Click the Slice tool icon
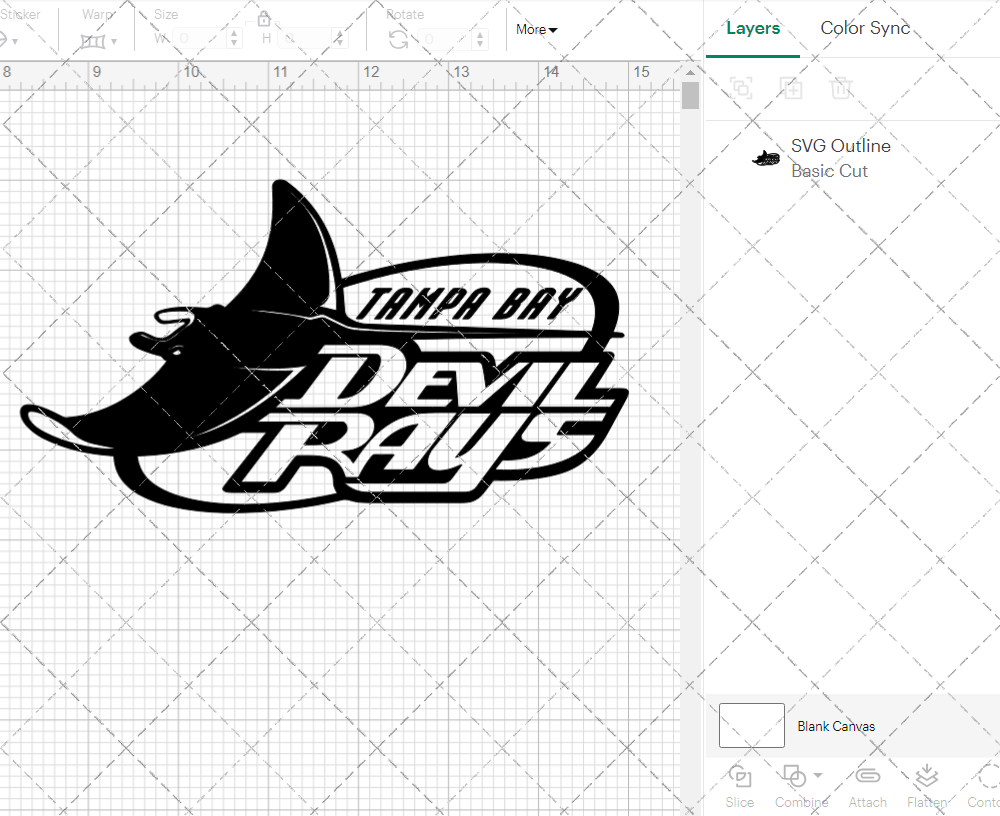This screenshot has height=816, width=1000. (740, 776)
